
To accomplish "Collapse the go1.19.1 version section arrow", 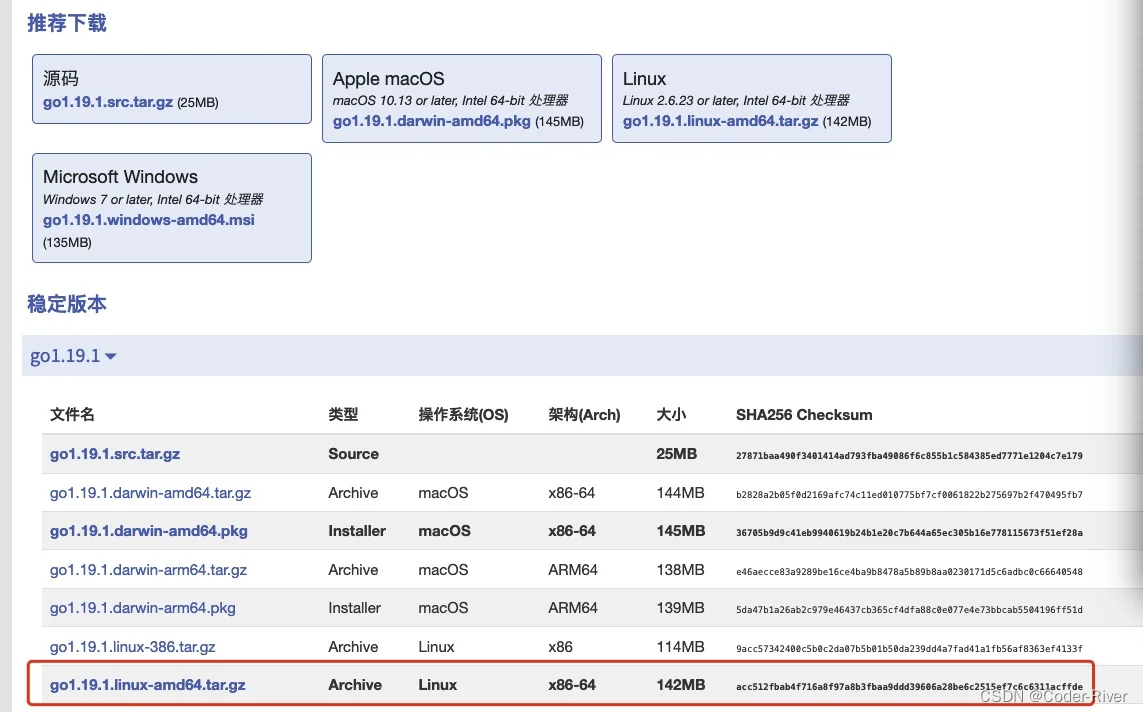I will pos(111,356).
